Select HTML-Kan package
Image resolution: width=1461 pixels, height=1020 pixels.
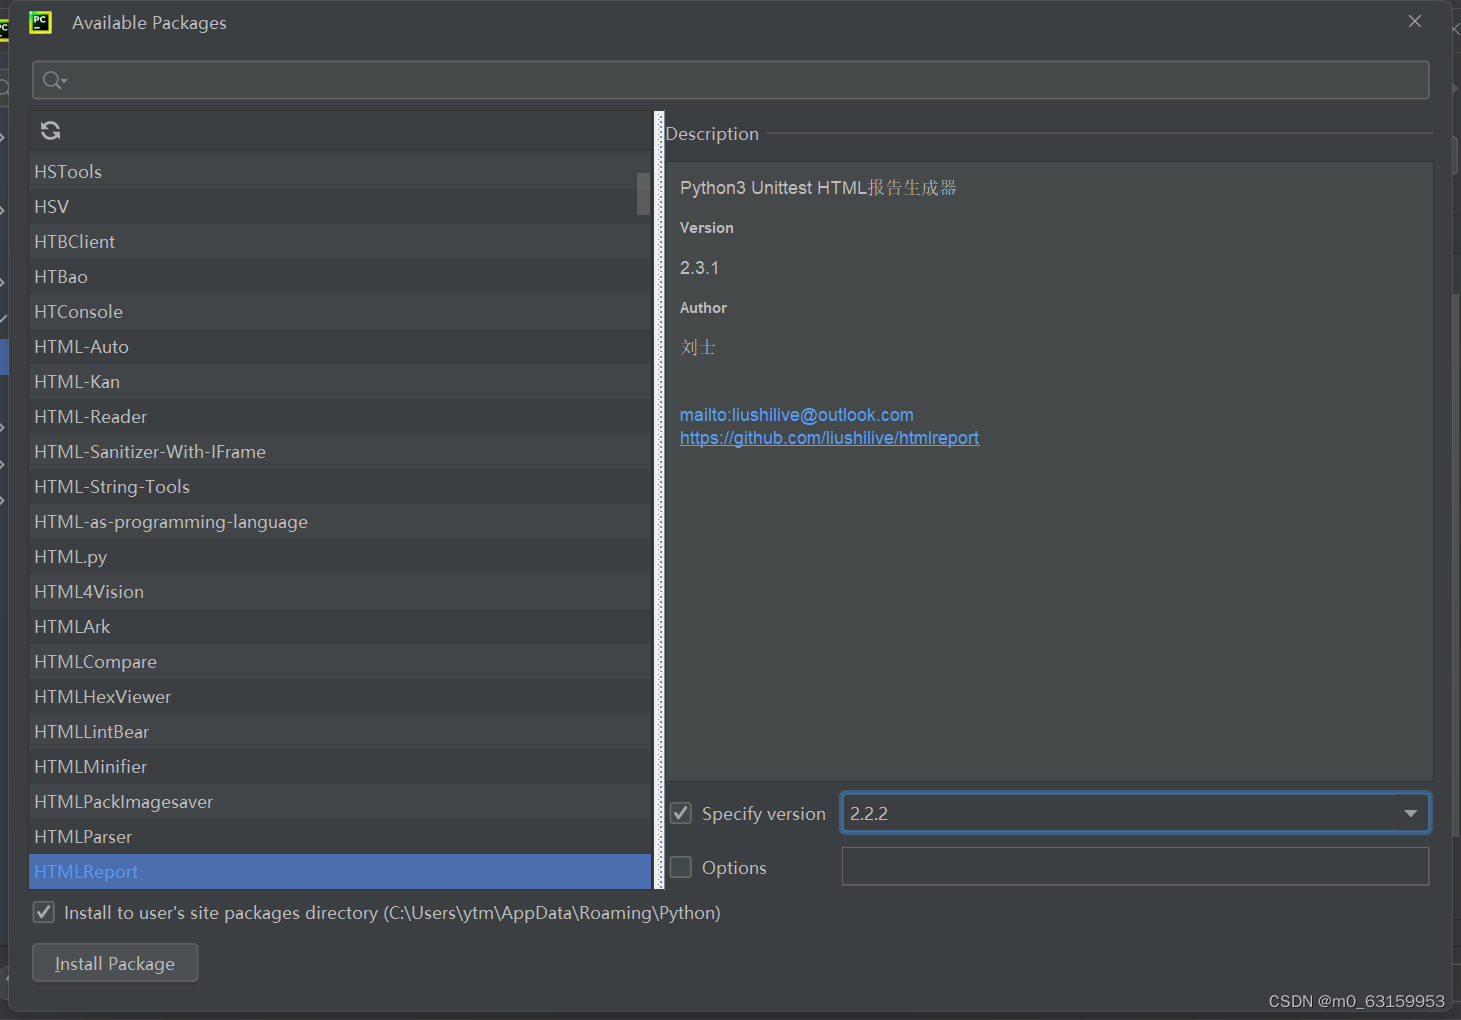[x=340, y=382]
